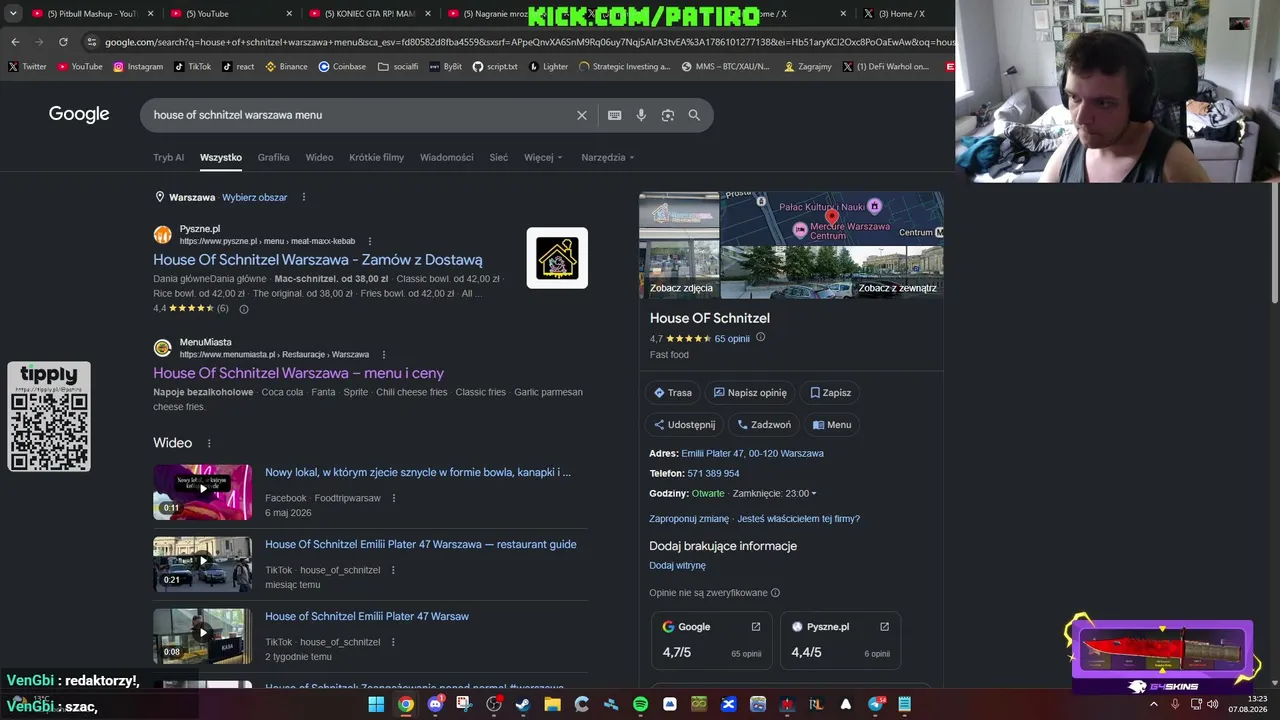Open the volume control in system tray
The image size is (1280, 720).
[1213, 704]
